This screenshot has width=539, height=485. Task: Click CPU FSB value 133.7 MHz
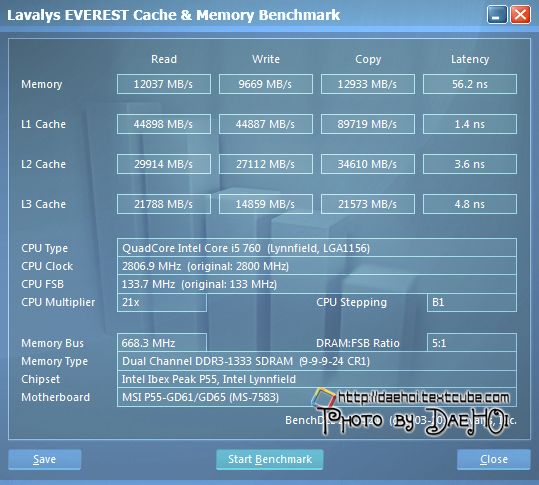317,284
